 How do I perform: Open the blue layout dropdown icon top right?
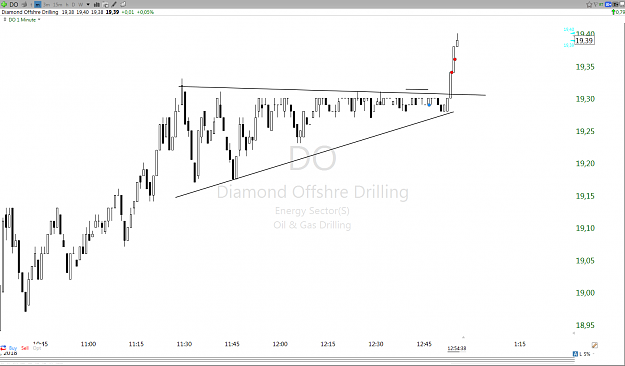pos(608,4)
